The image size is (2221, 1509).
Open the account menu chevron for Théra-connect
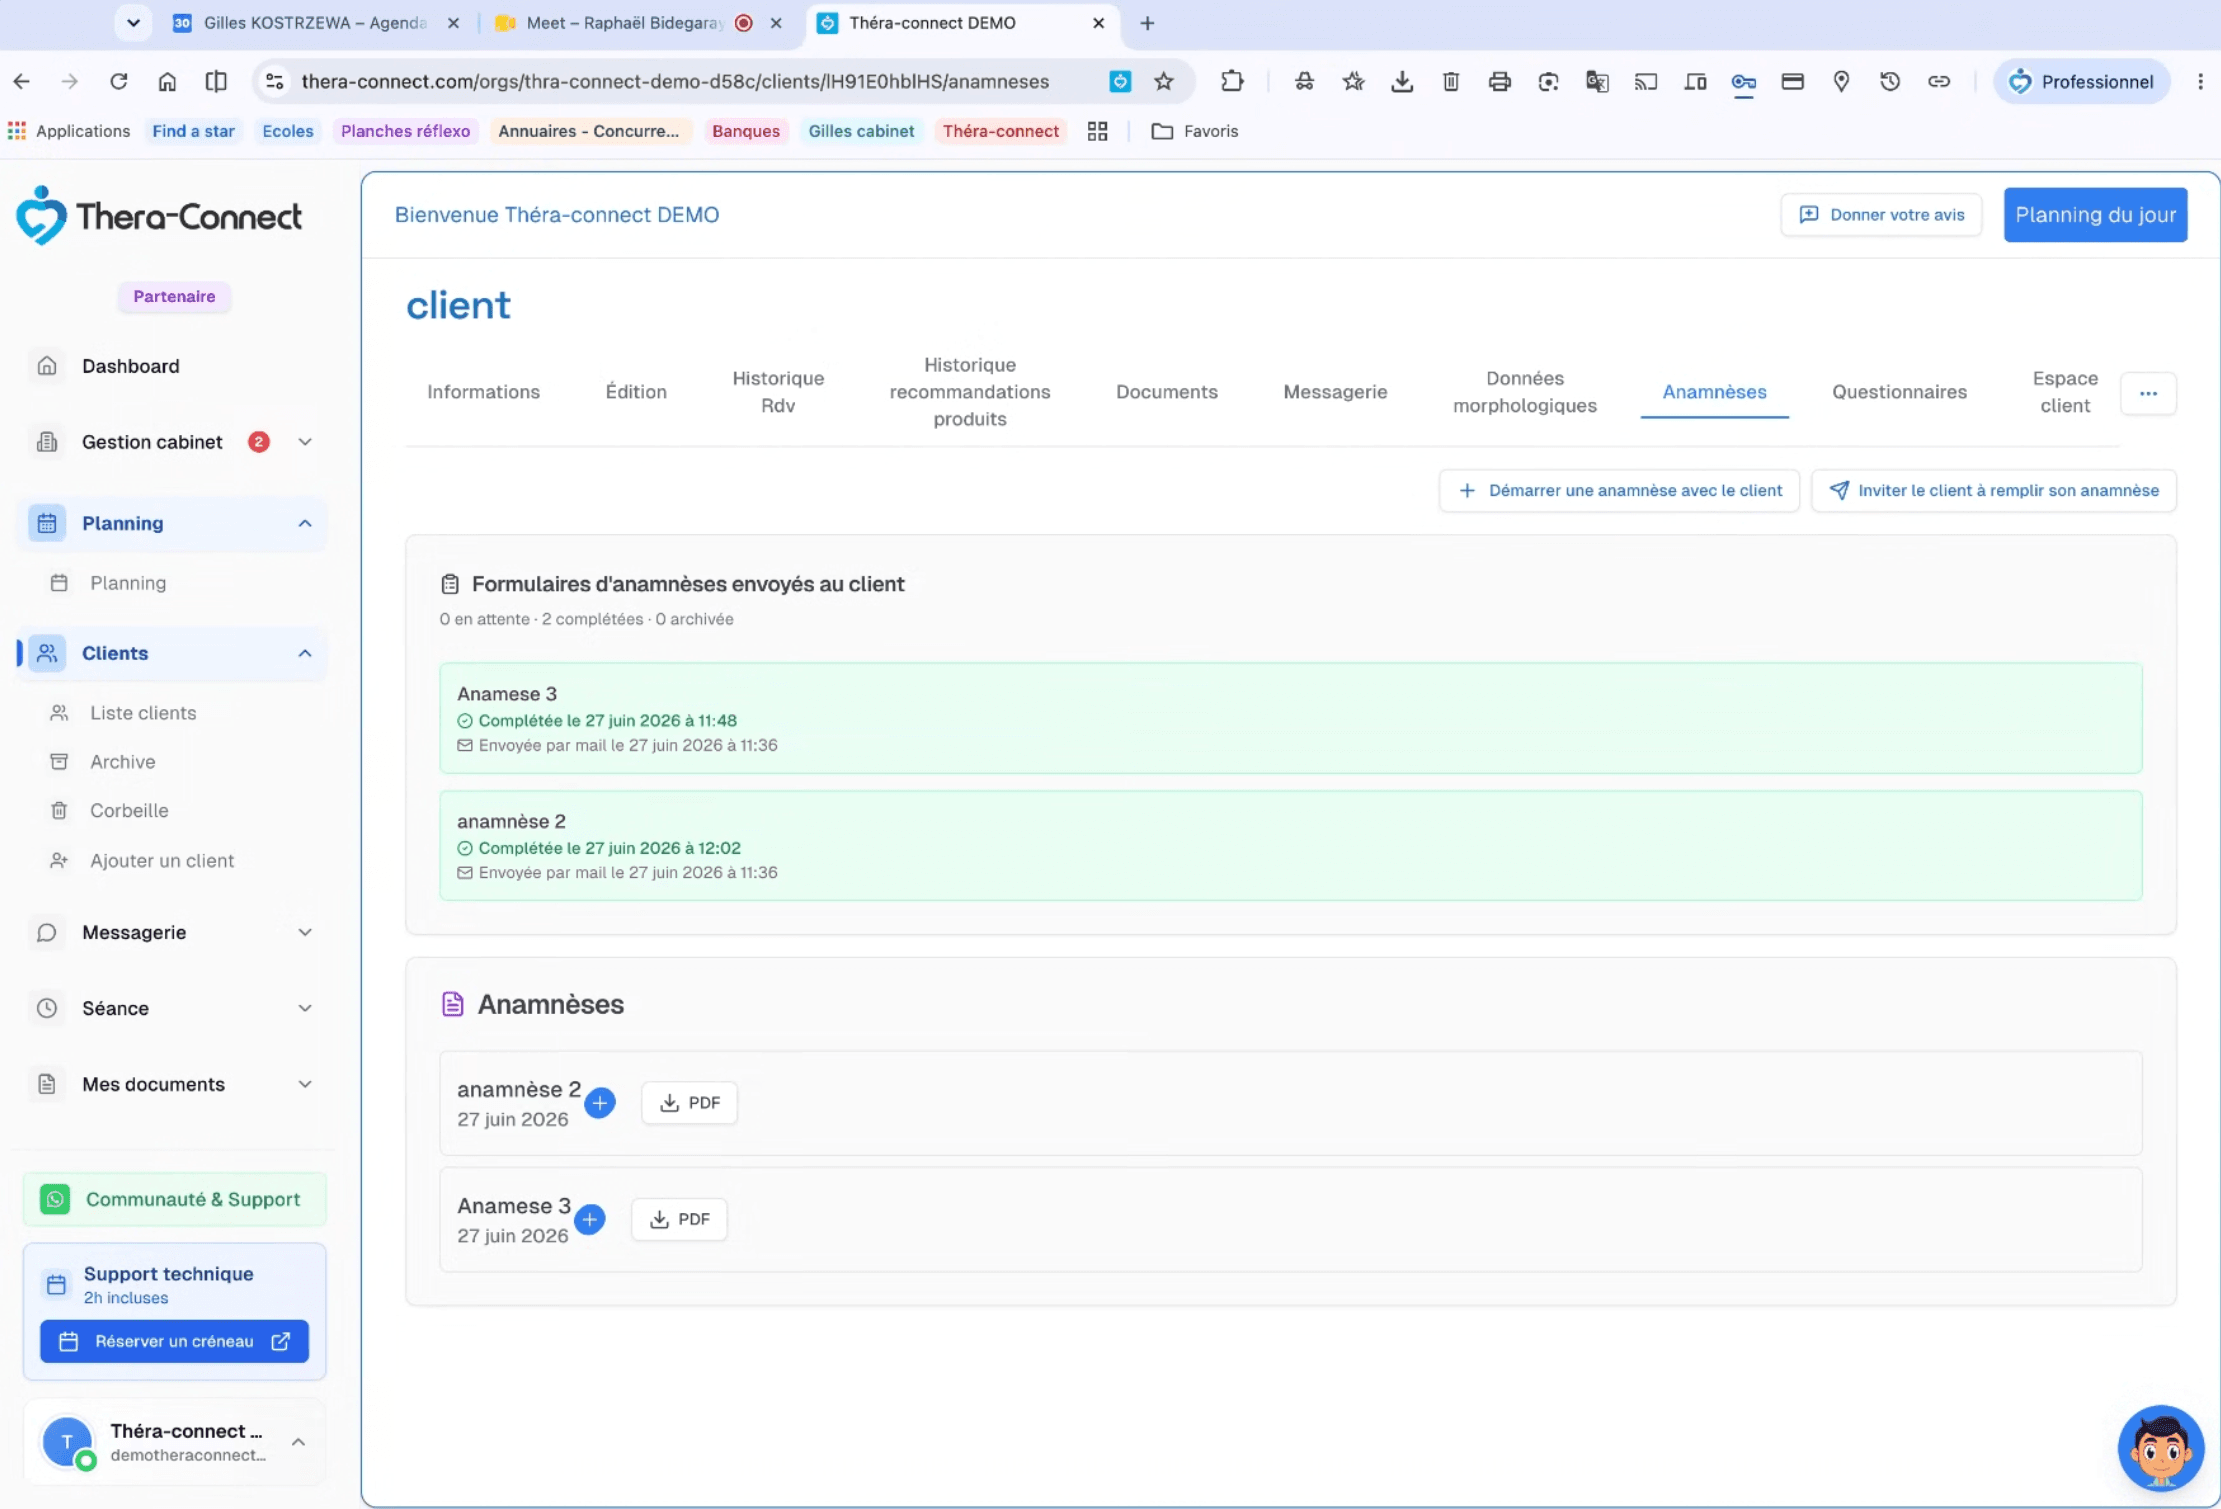(298, 1442)
